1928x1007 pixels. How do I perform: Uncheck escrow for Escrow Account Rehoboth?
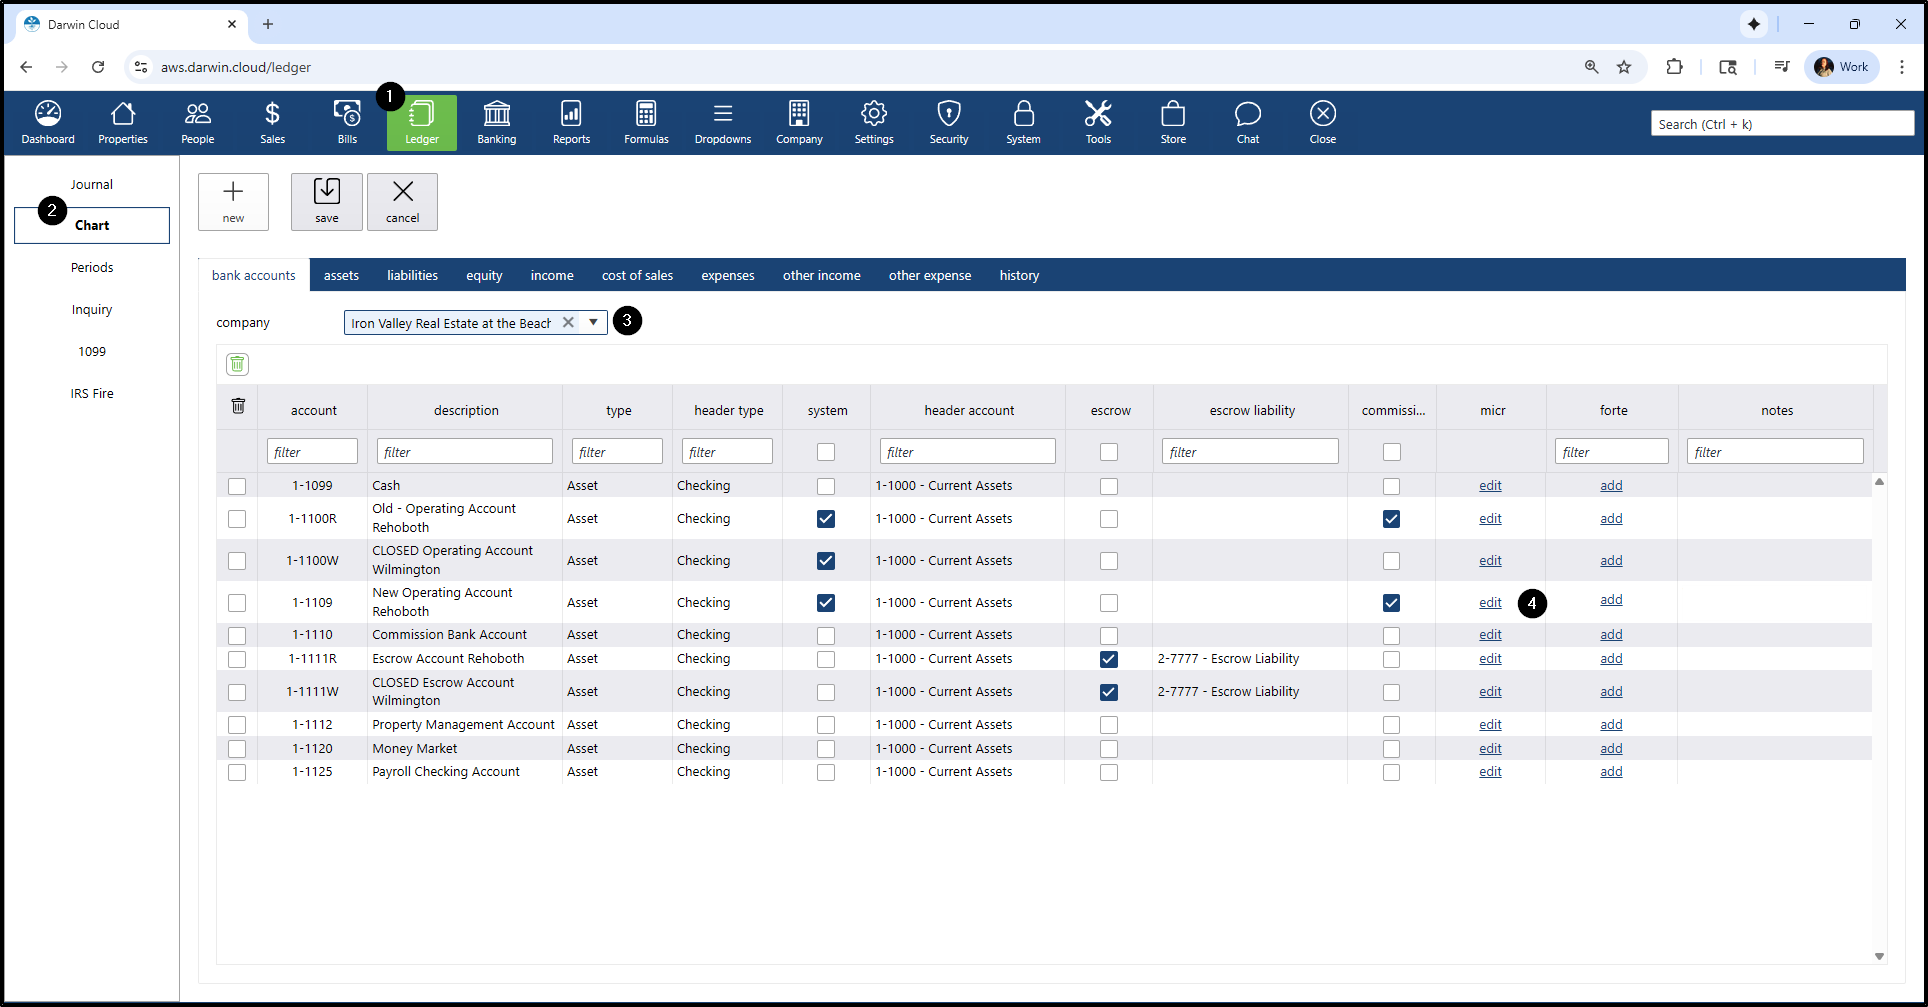coord(1108,659)
